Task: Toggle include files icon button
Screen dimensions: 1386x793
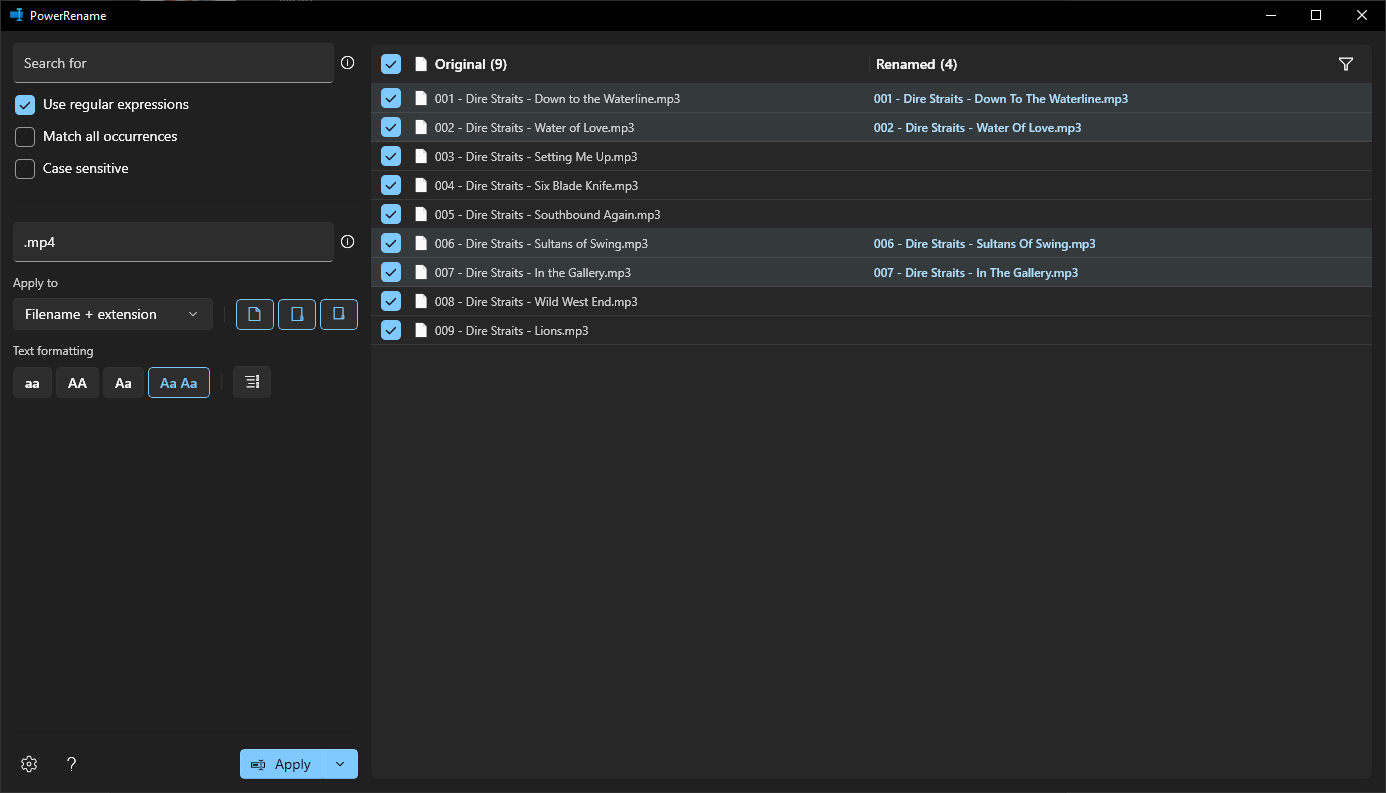Action: coord(254,314)
